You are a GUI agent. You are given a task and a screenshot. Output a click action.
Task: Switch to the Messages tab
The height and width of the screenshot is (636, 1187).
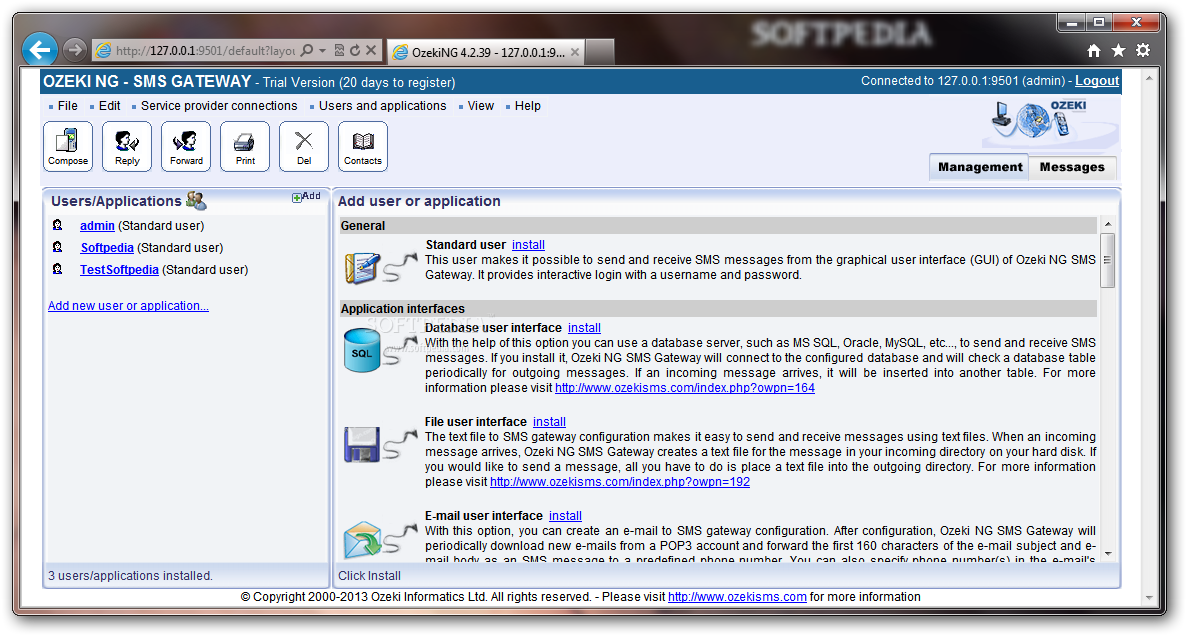coord(1072,167)
